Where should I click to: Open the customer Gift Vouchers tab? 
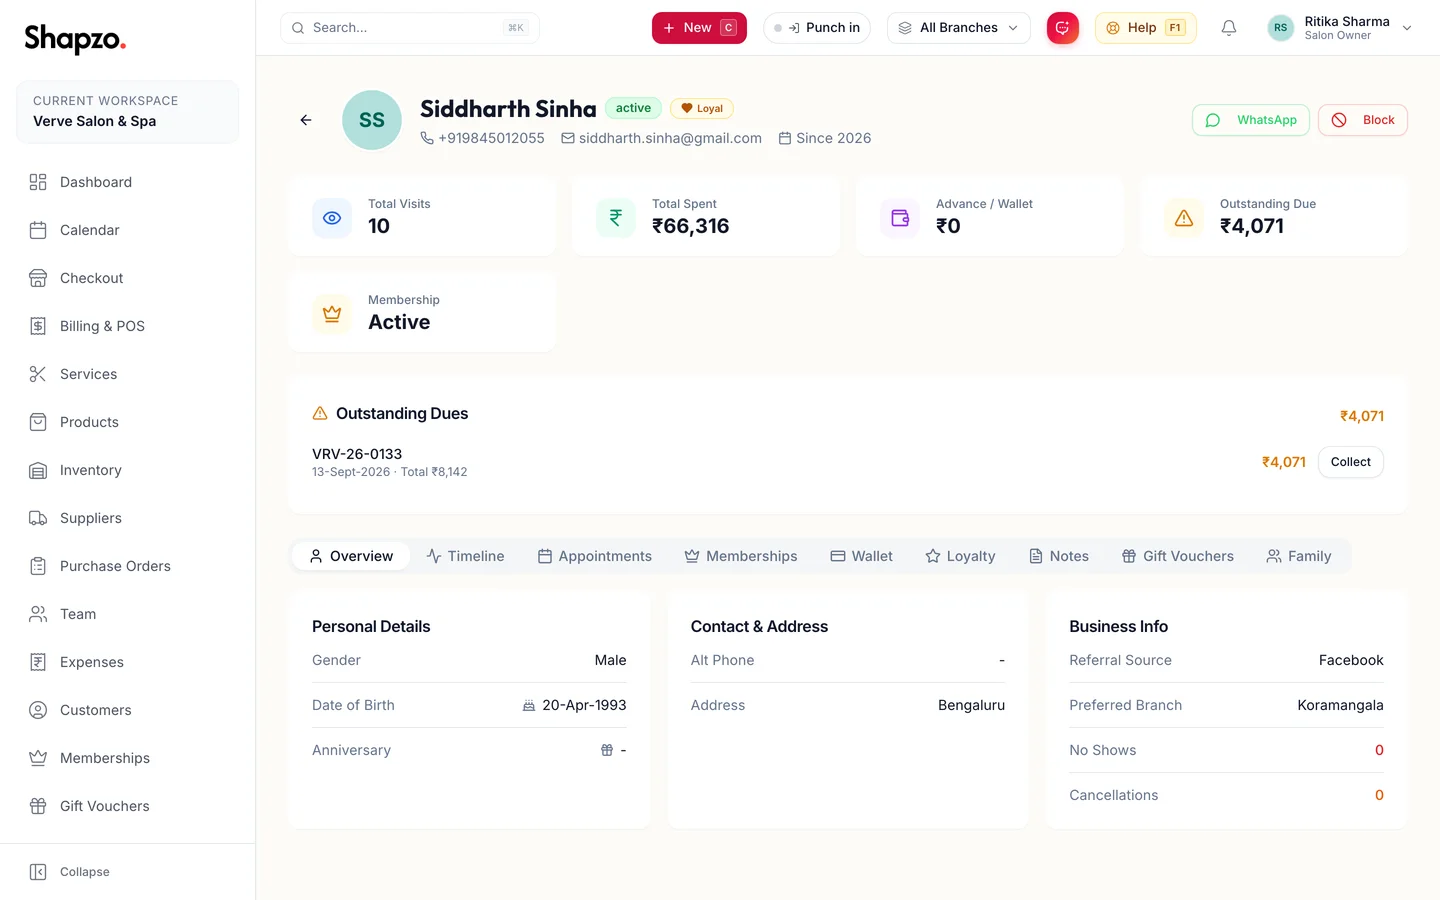point(1178,556)
